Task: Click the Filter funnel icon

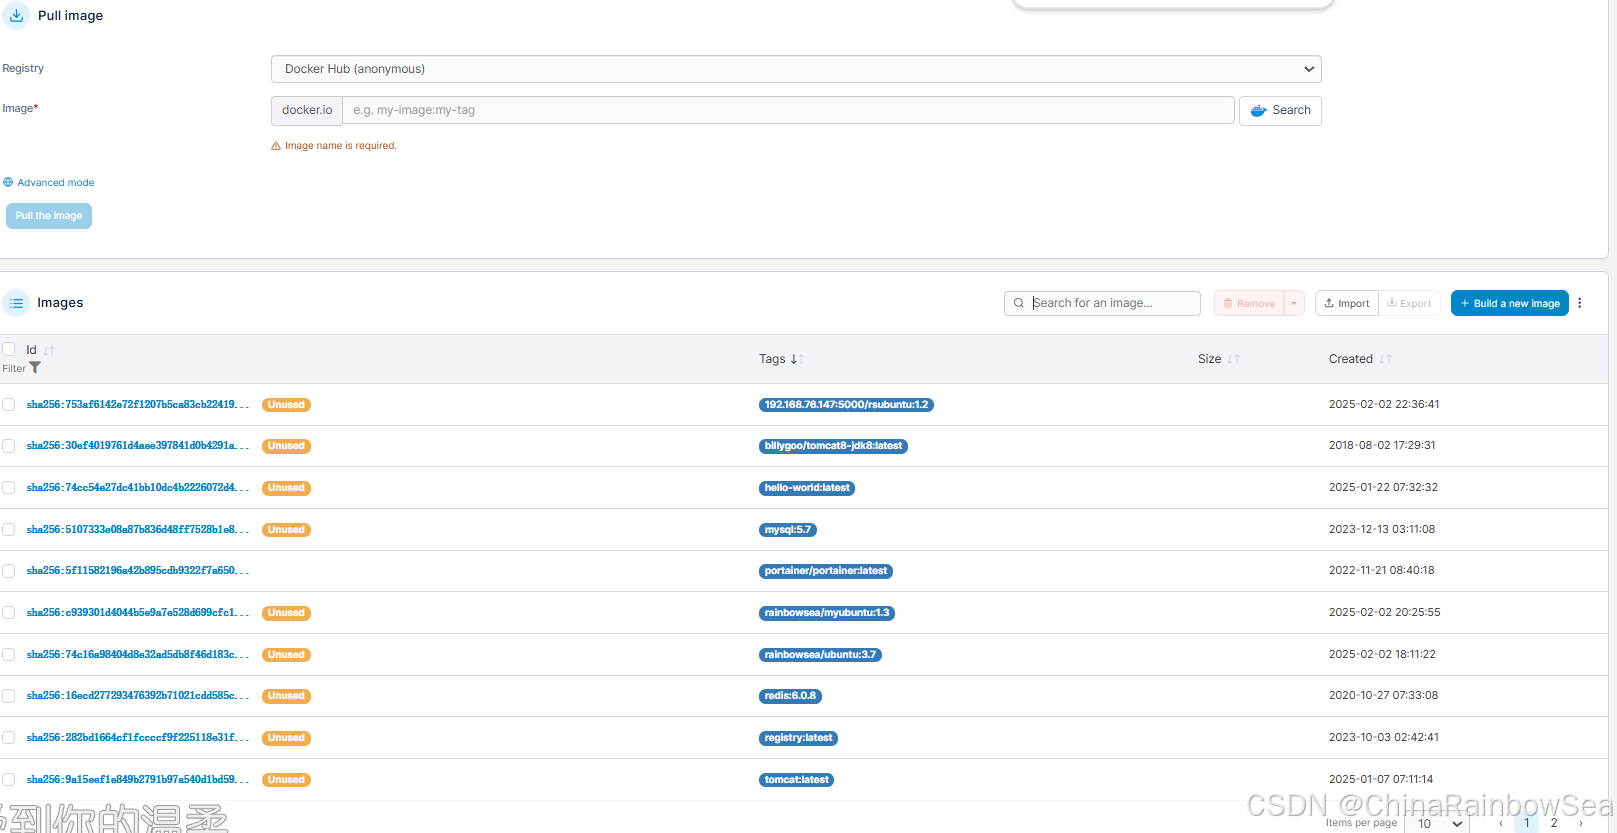Action: [35, 368]
